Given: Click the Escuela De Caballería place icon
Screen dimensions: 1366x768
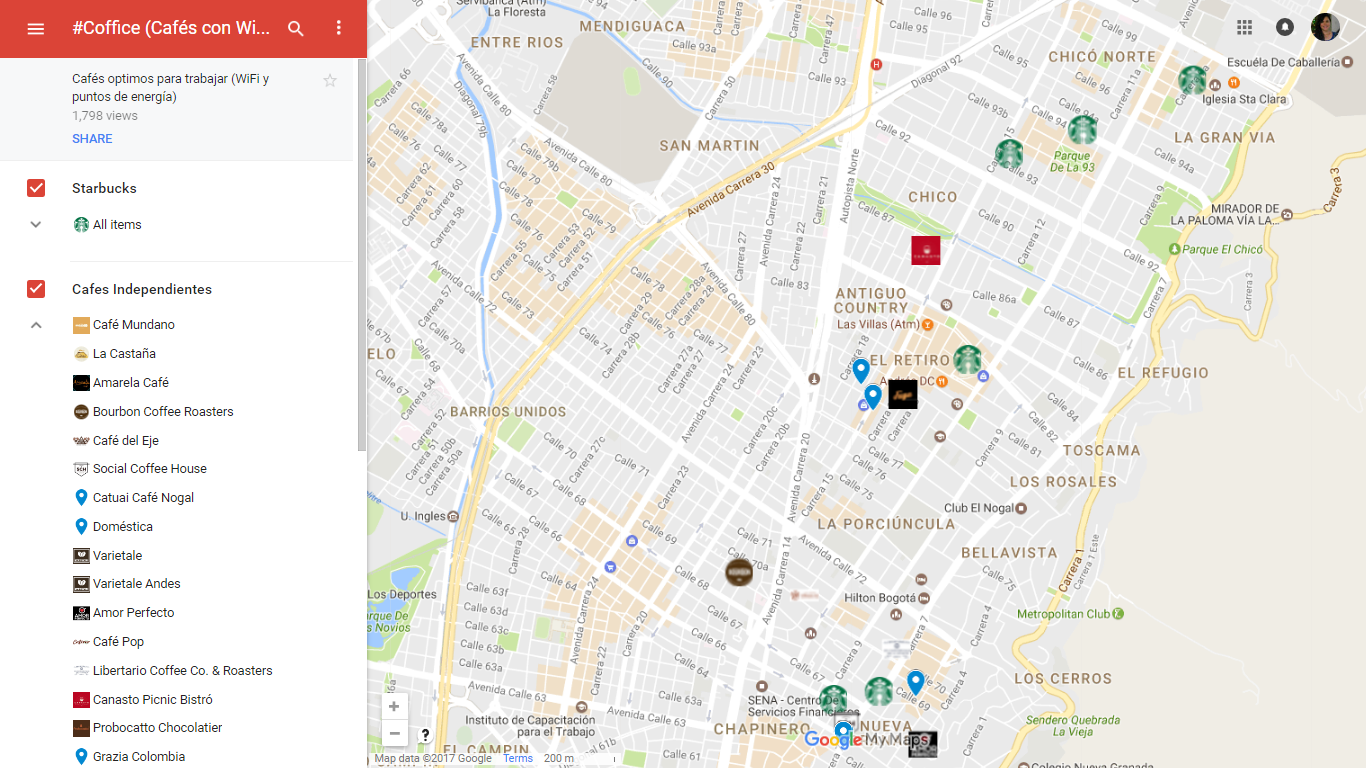Looking at the screenshot, I should pyautogui.click(x=1348, y=62).
